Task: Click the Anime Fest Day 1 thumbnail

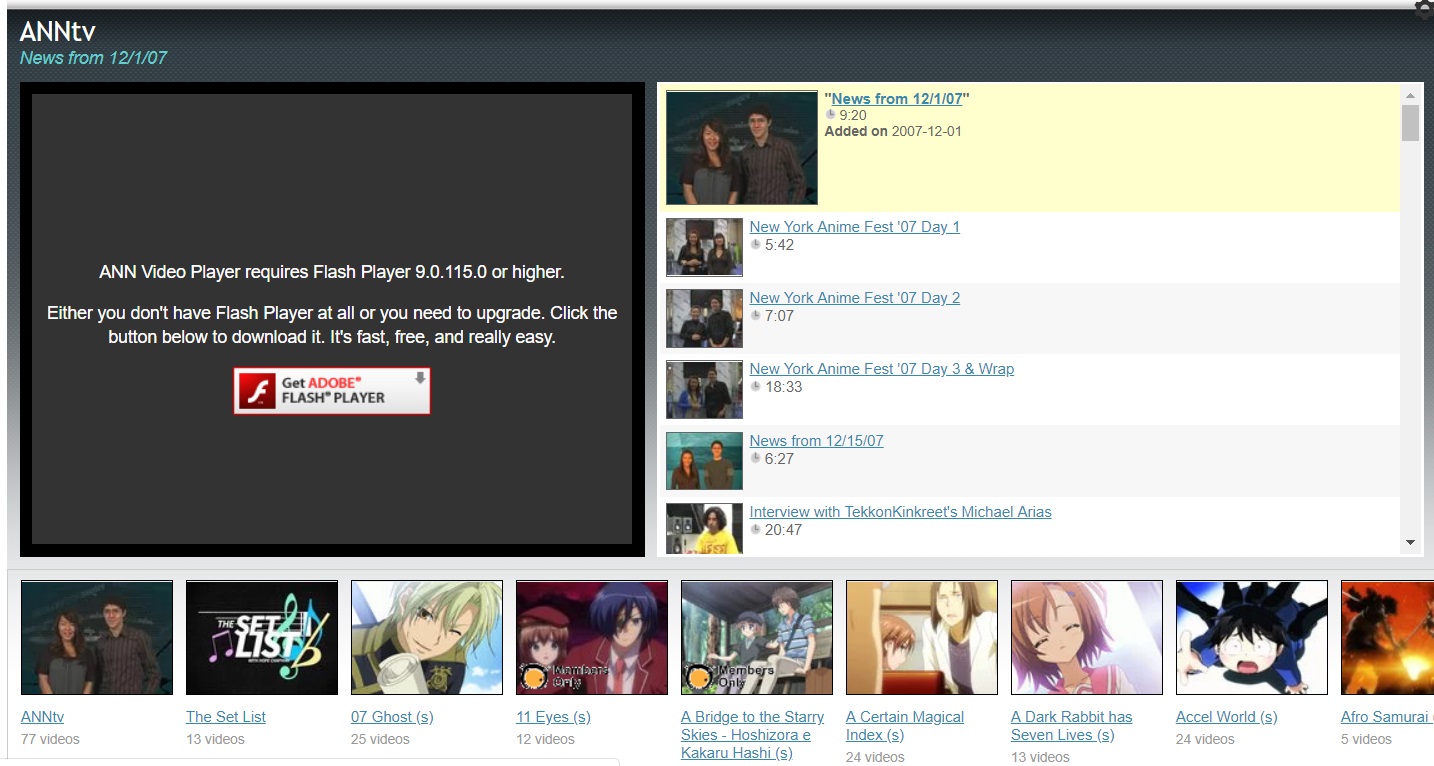Action: pos(705,248)
